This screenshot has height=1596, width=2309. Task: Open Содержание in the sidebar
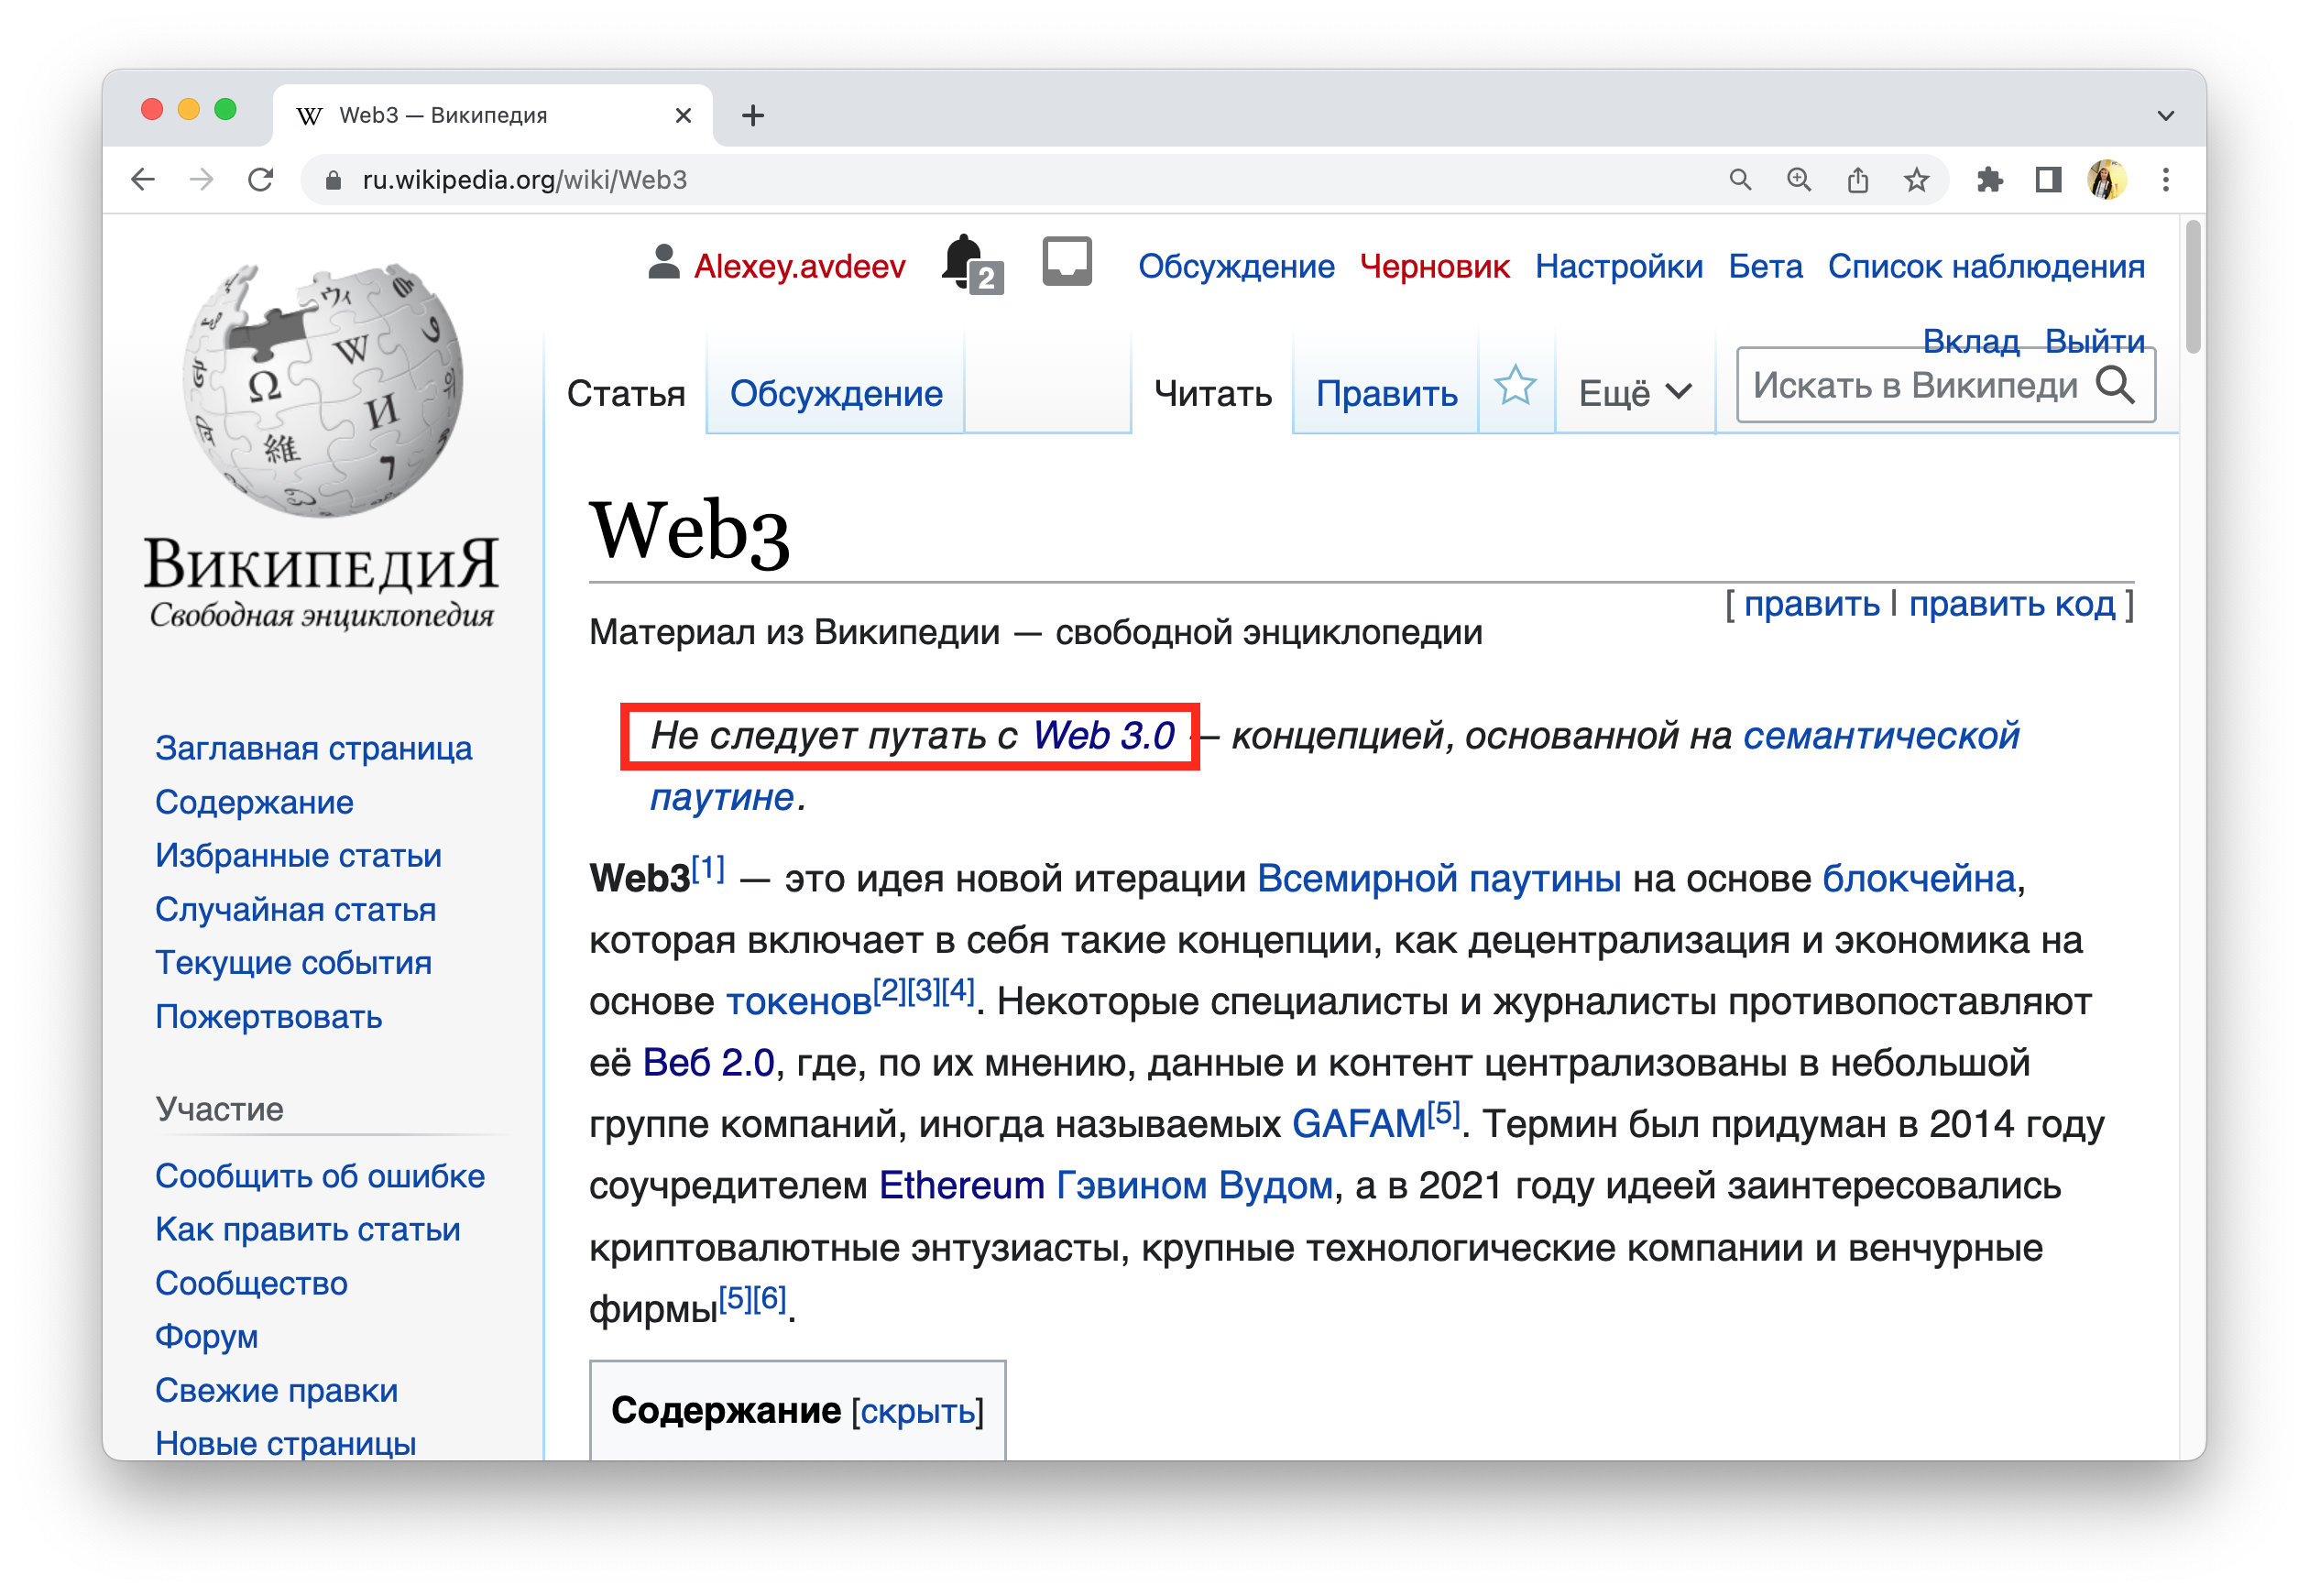254,802
